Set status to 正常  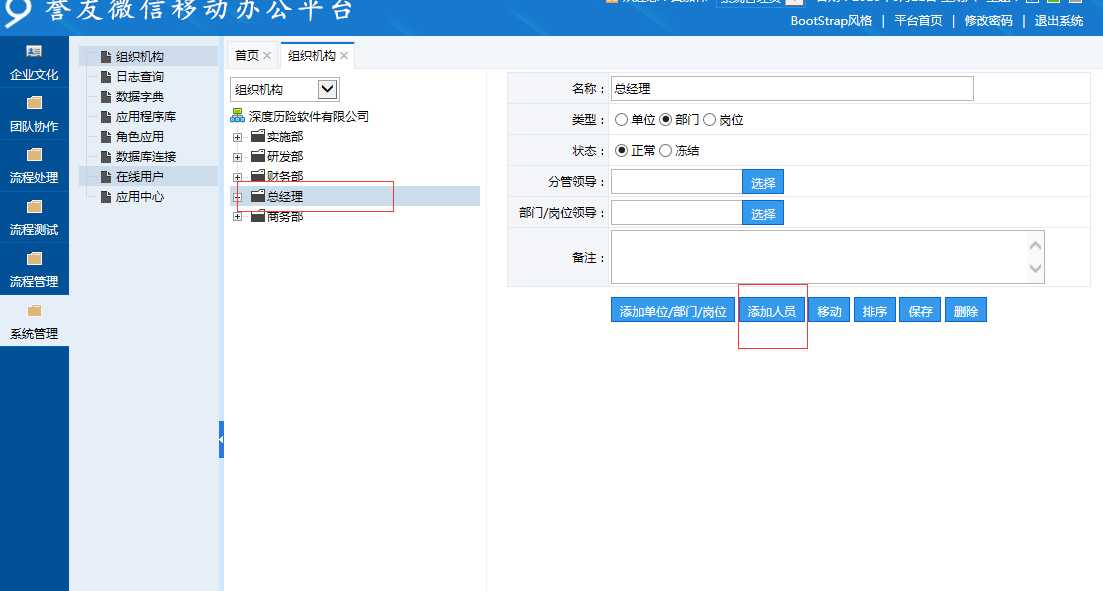(x=621, y=151)
